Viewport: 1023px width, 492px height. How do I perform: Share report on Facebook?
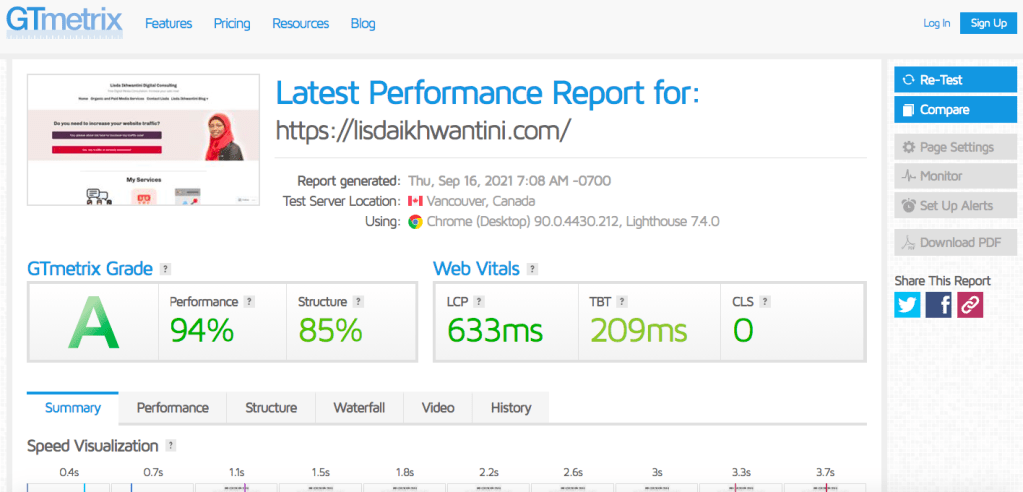[938, 305]
